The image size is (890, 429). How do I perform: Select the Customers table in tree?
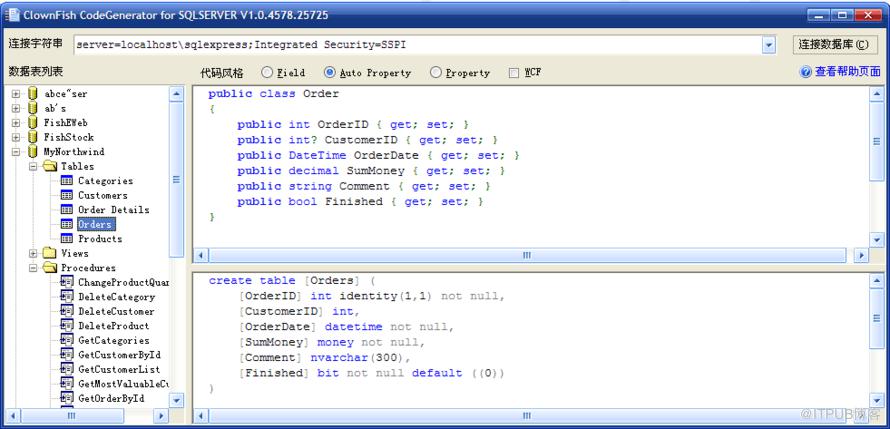click(103, 195)
